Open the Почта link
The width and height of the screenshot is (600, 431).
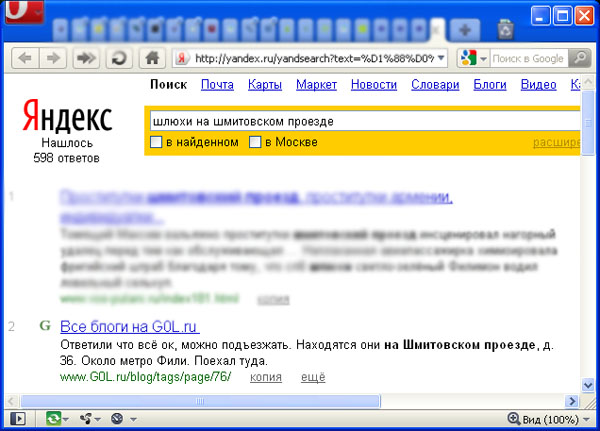217,85
